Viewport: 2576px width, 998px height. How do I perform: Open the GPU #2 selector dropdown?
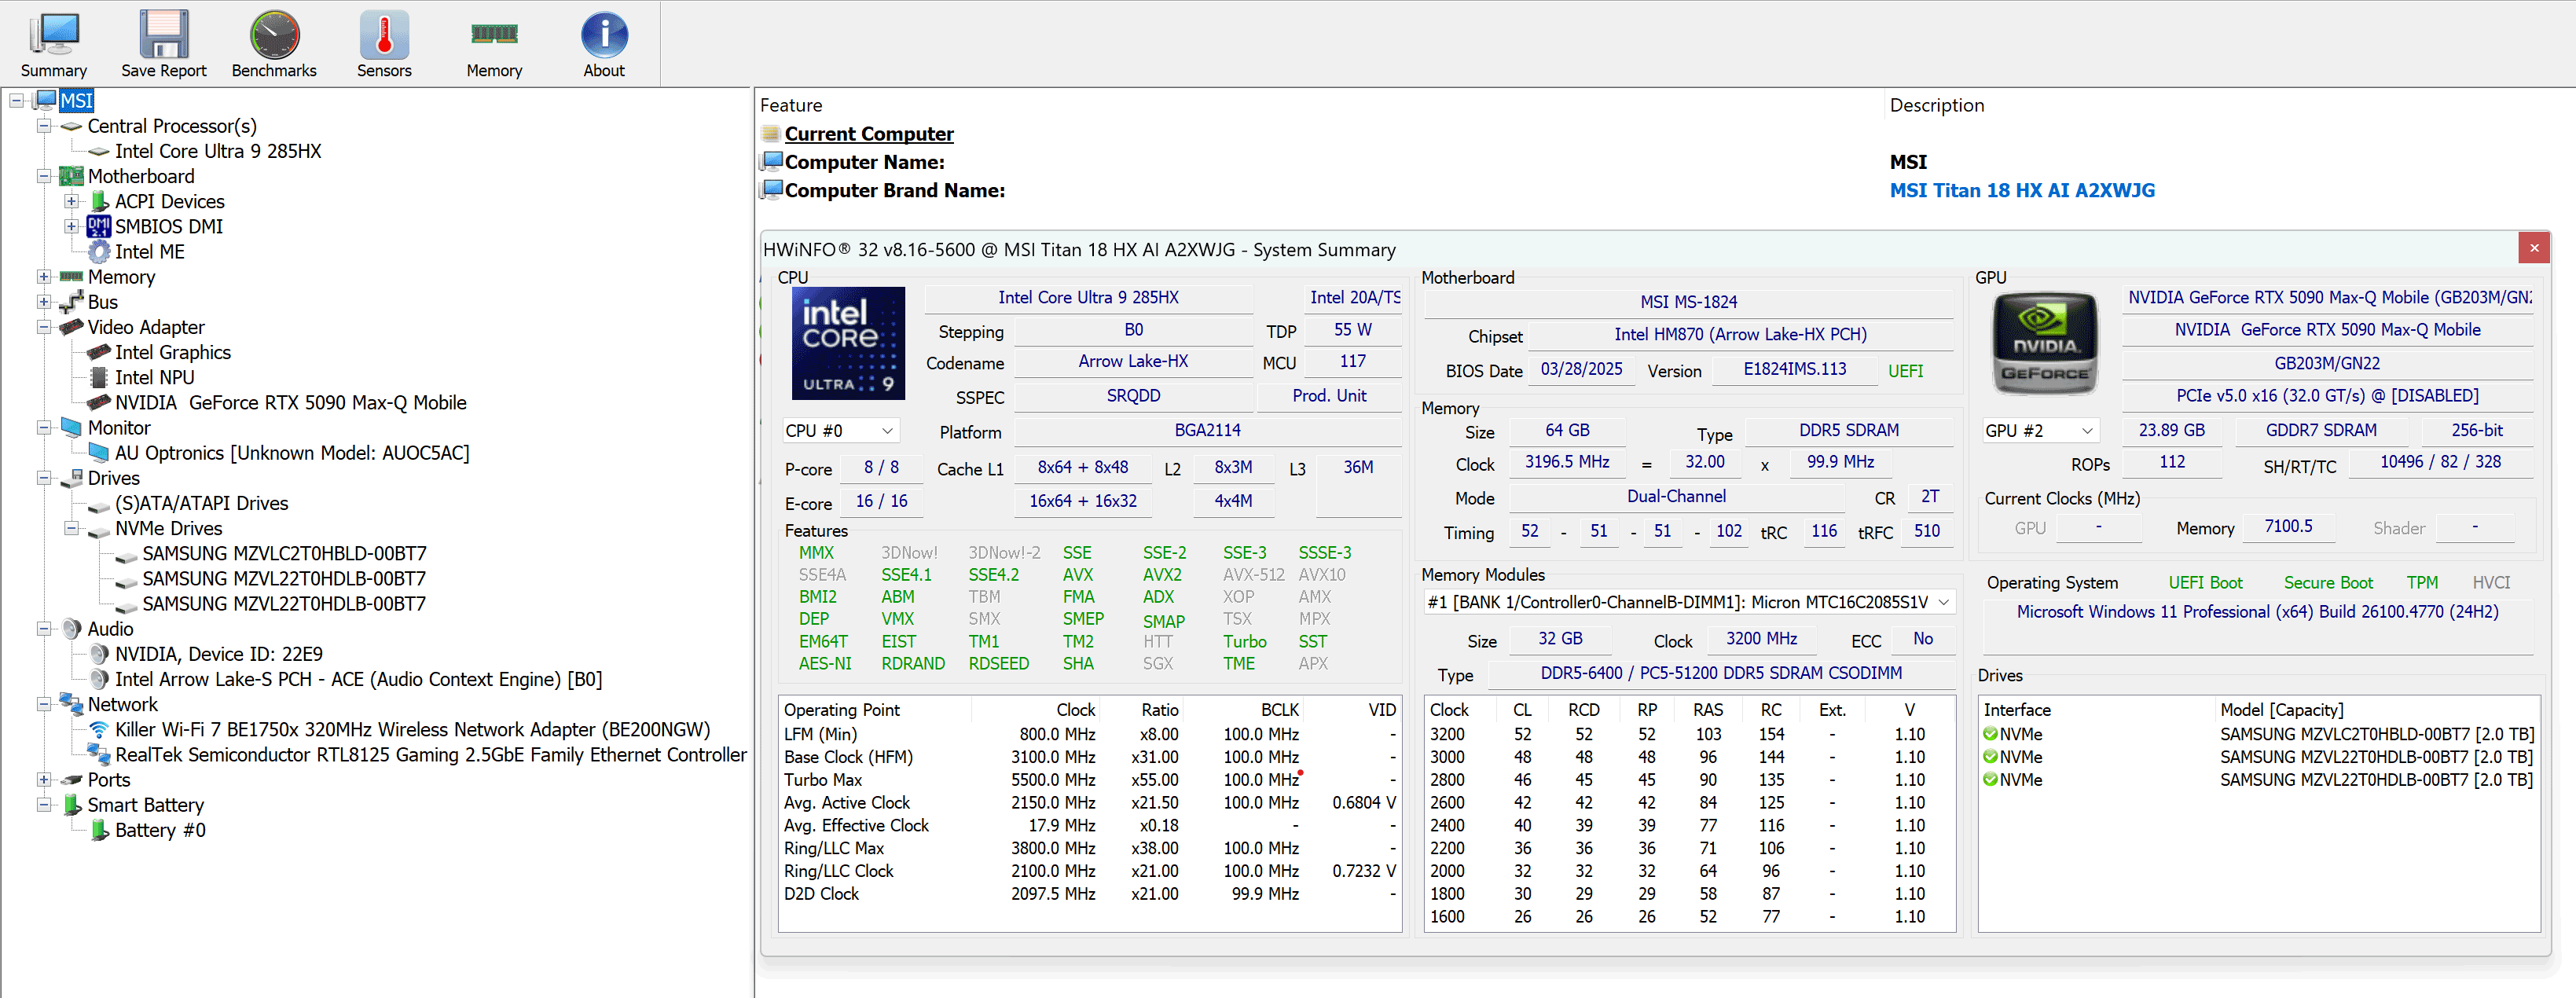point(2040,430)
